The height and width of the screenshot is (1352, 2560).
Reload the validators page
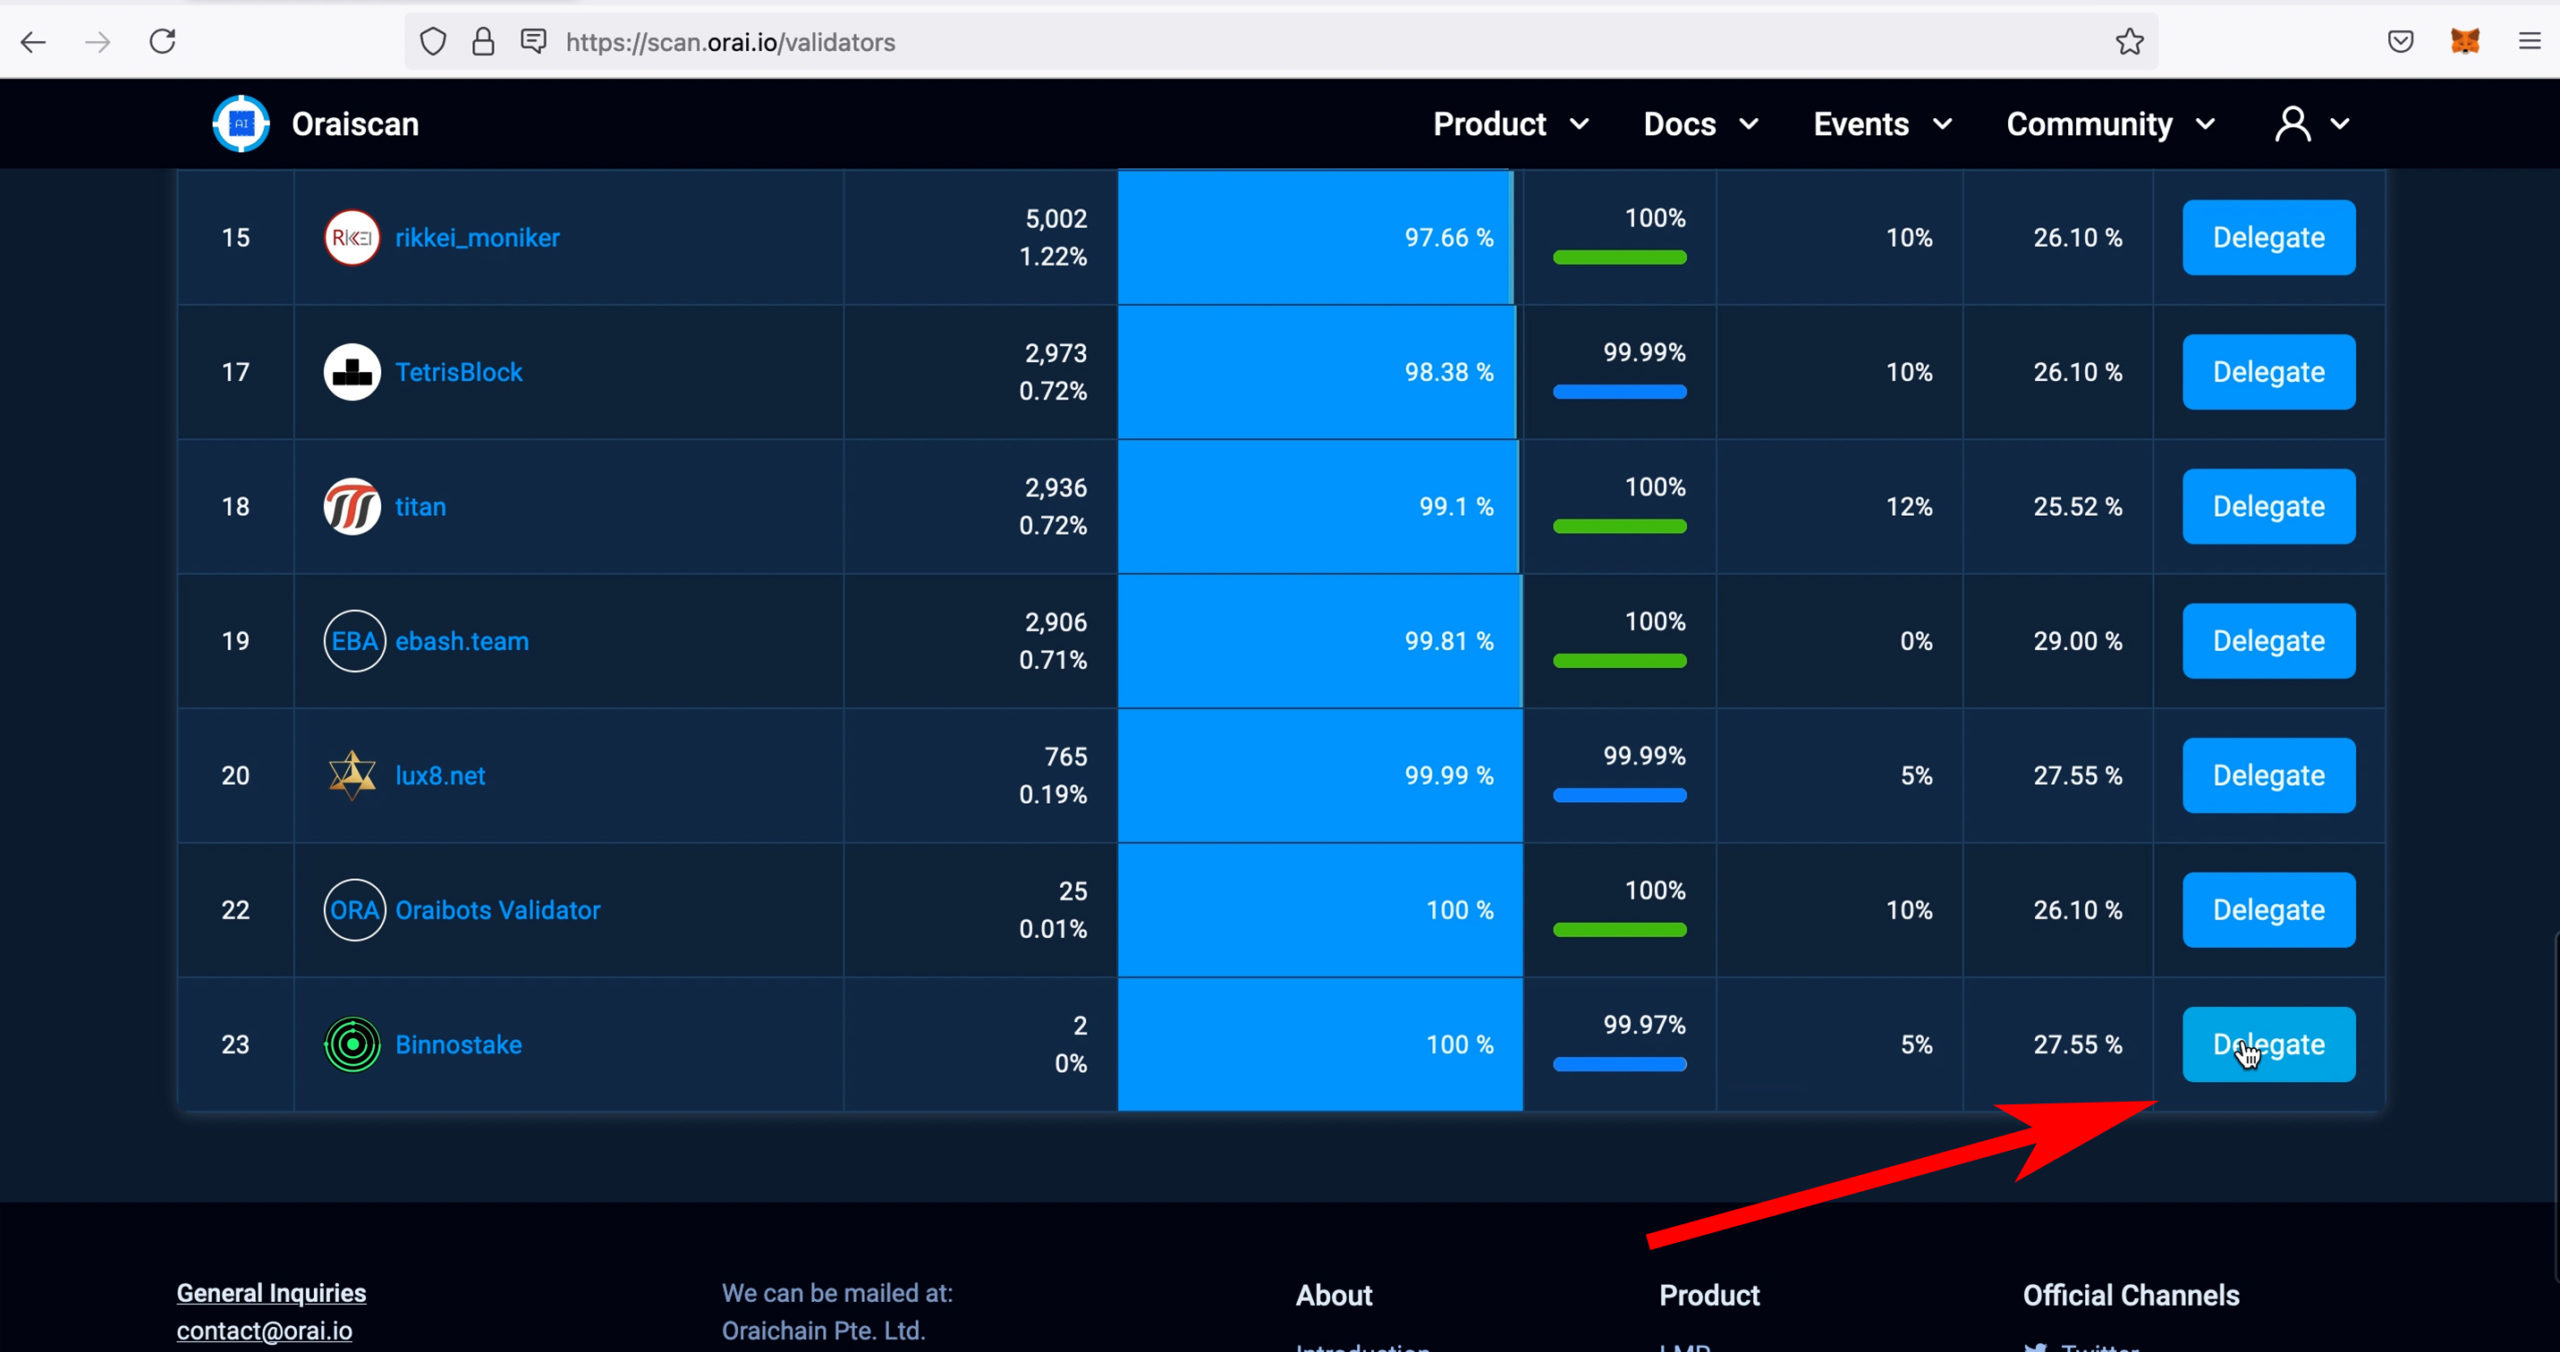click(162, 42)
